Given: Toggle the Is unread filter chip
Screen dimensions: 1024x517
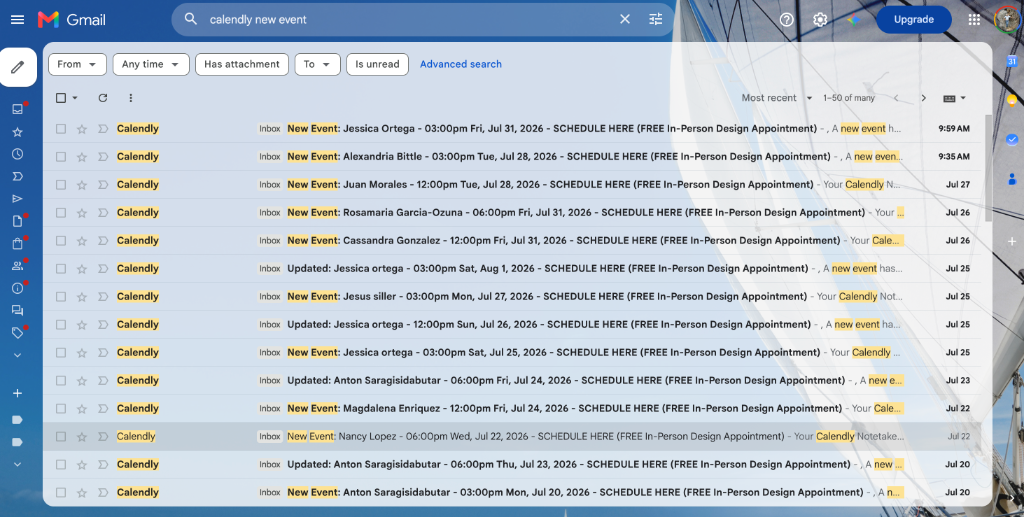Looking at the screenshot, I should [377, 64].
